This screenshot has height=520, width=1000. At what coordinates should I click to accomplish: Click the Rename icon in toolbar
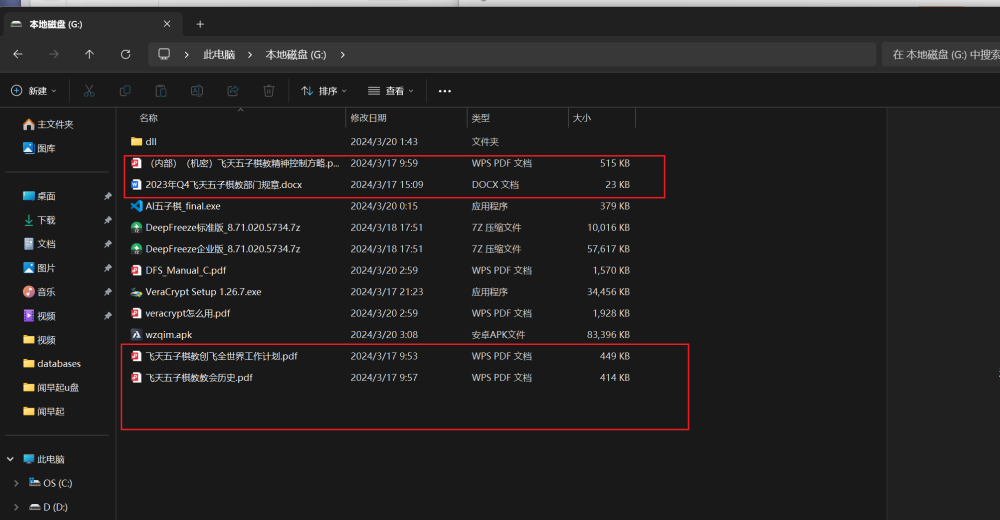[x=197, y=91]
